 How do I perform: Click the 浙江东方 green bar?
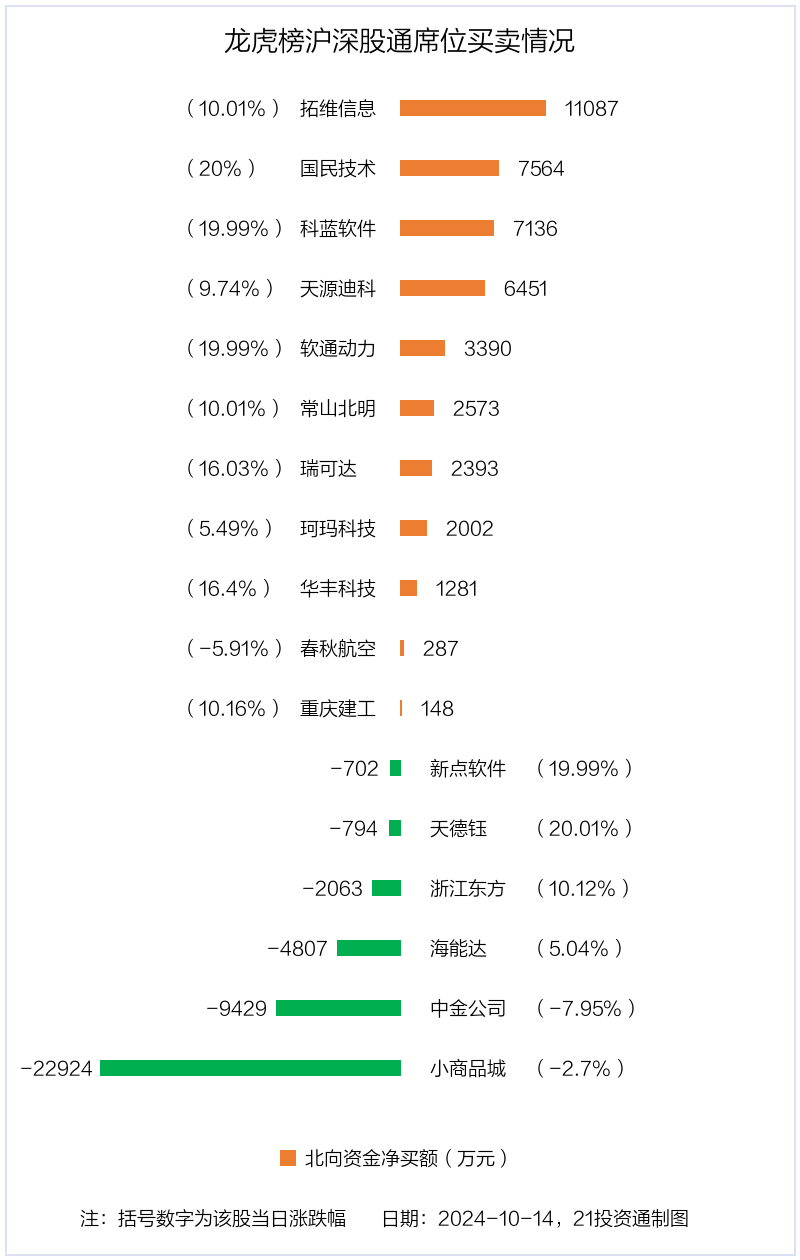(386, 888)
